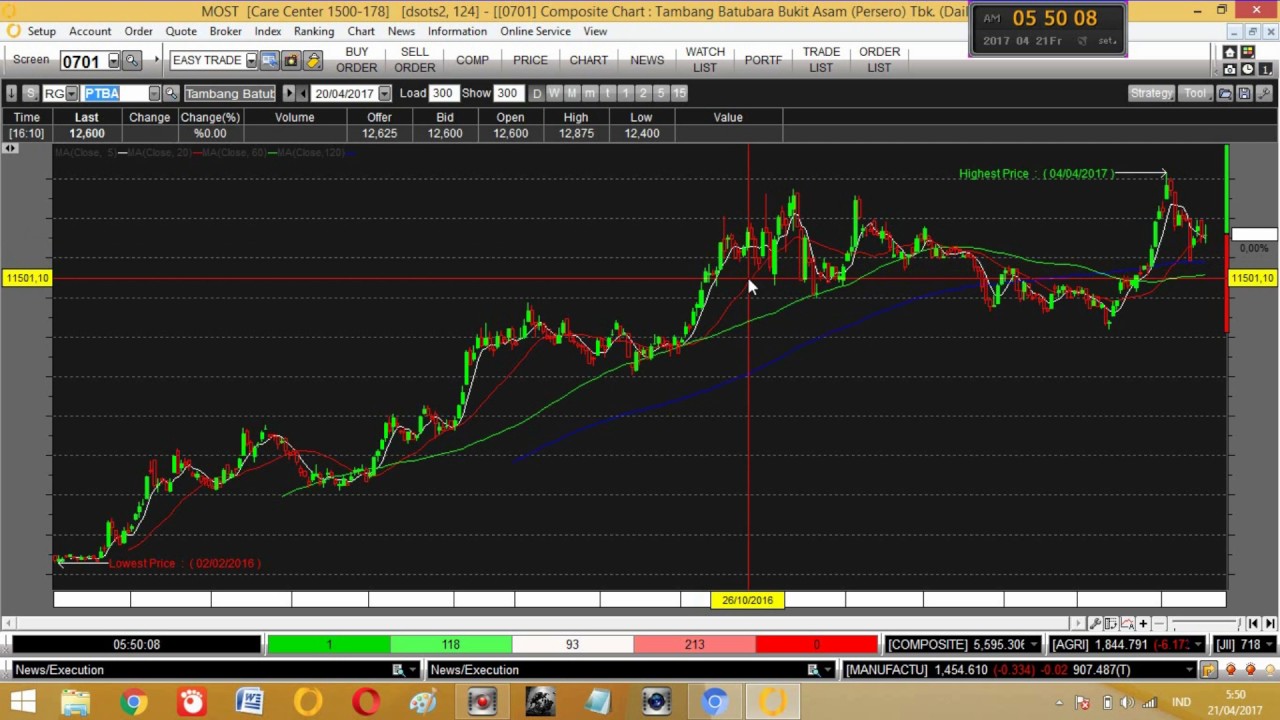Click the screen number search magnifier icon
Viewport: 1280px width, 720px height.
[131, 60]
